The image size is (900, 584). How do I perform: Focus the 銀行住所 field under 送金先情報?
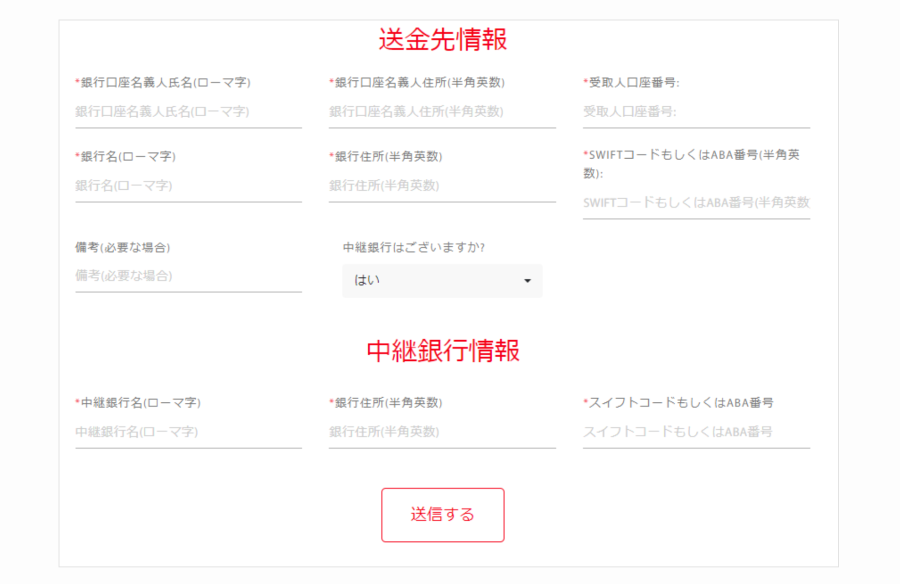(442, 186)
